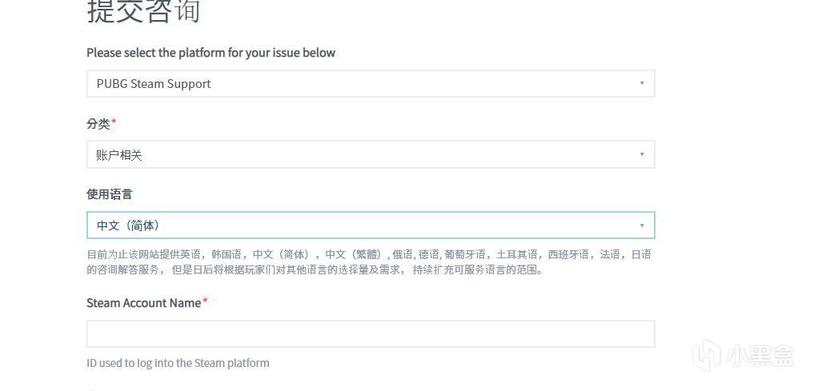Select the 账户相关 selected value text
818x391 pixels.
click(x=119, y=155)
